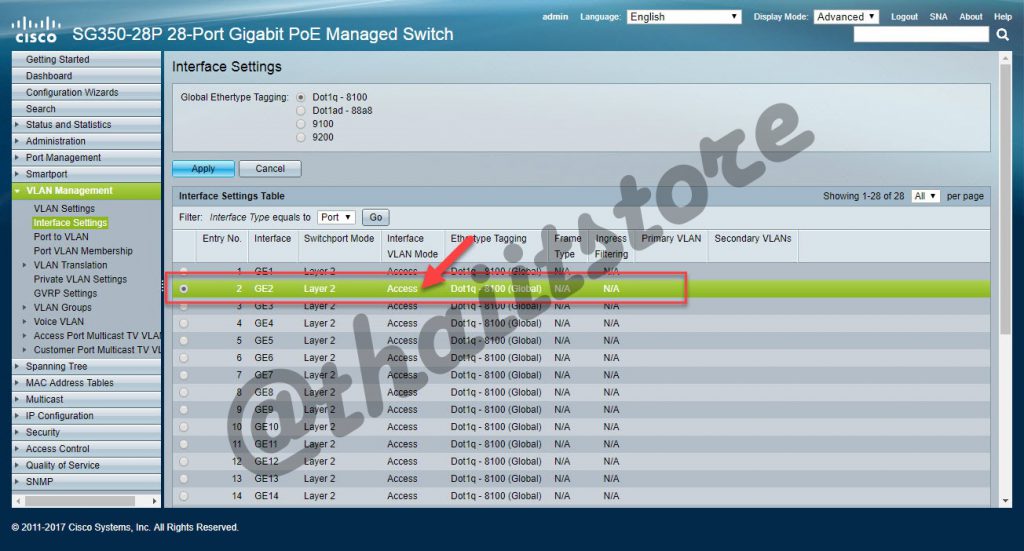This screenshot has width=1024, height=551.
Task: Click the Go filter button
Action: coord(376,217)
